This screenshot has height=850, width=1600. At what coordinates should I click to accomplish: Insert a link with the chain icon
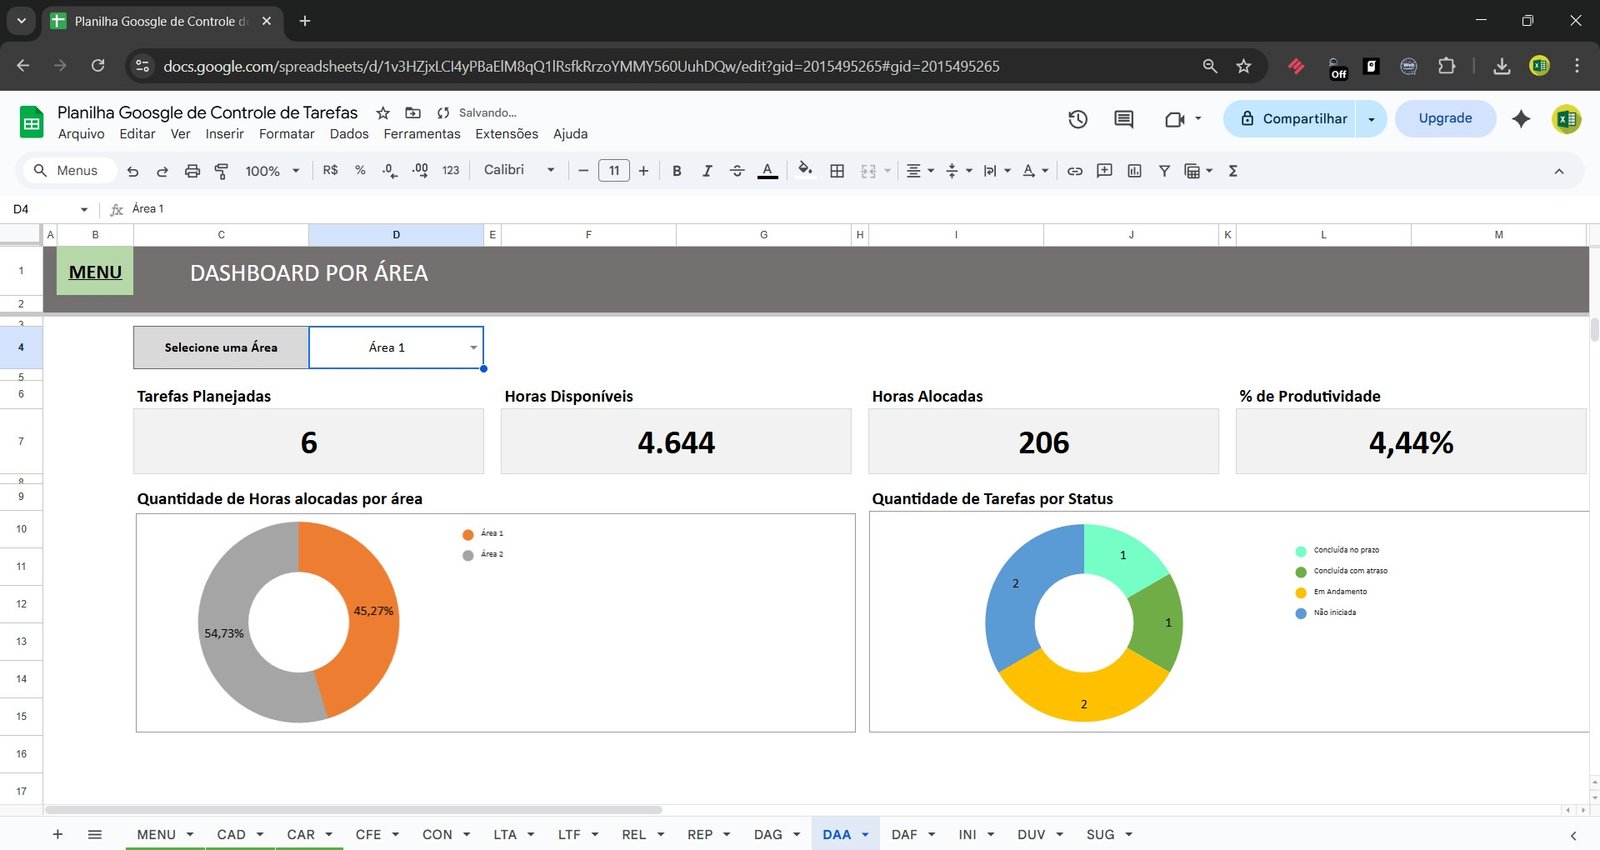pyautogui.click(x=1074, y=171)
